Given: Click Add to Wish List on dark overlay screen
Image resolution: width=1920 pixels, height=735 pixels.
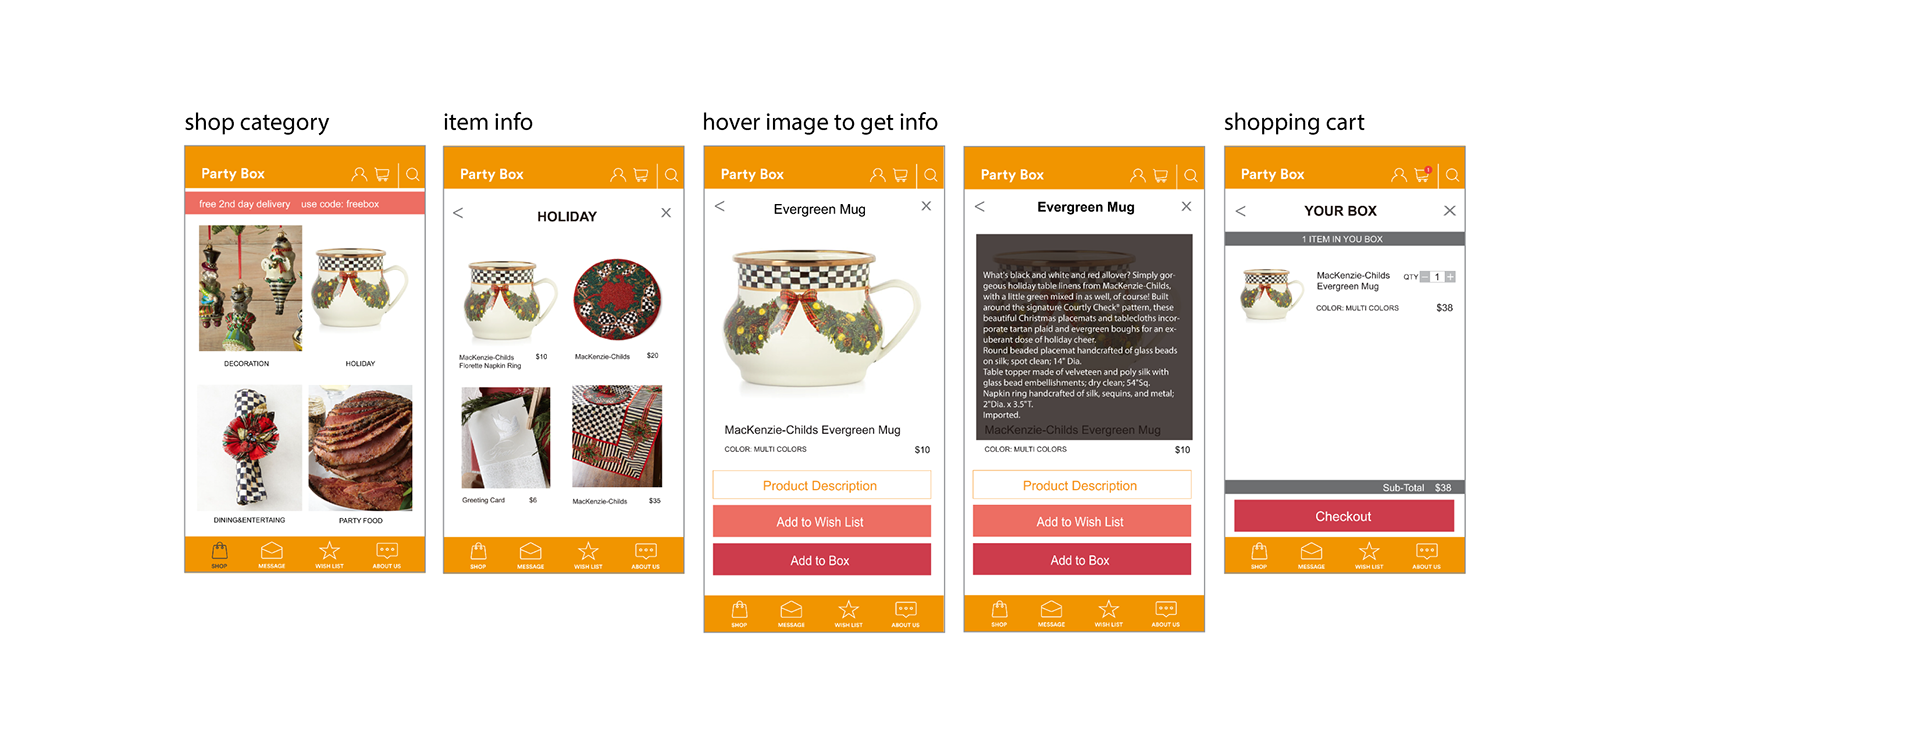Looking at the screenshot, I should pos(1081,521).
